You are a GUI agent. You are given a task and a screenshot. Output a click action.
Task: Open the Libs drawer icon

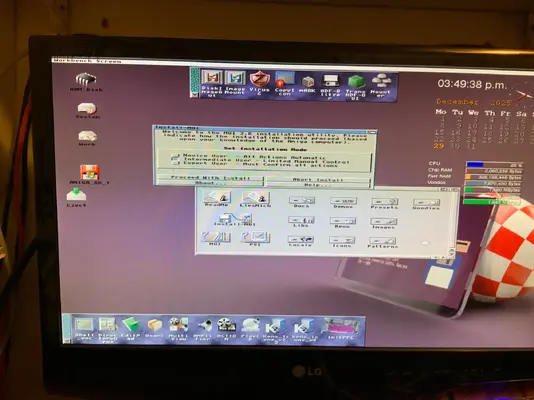point(301,222)
